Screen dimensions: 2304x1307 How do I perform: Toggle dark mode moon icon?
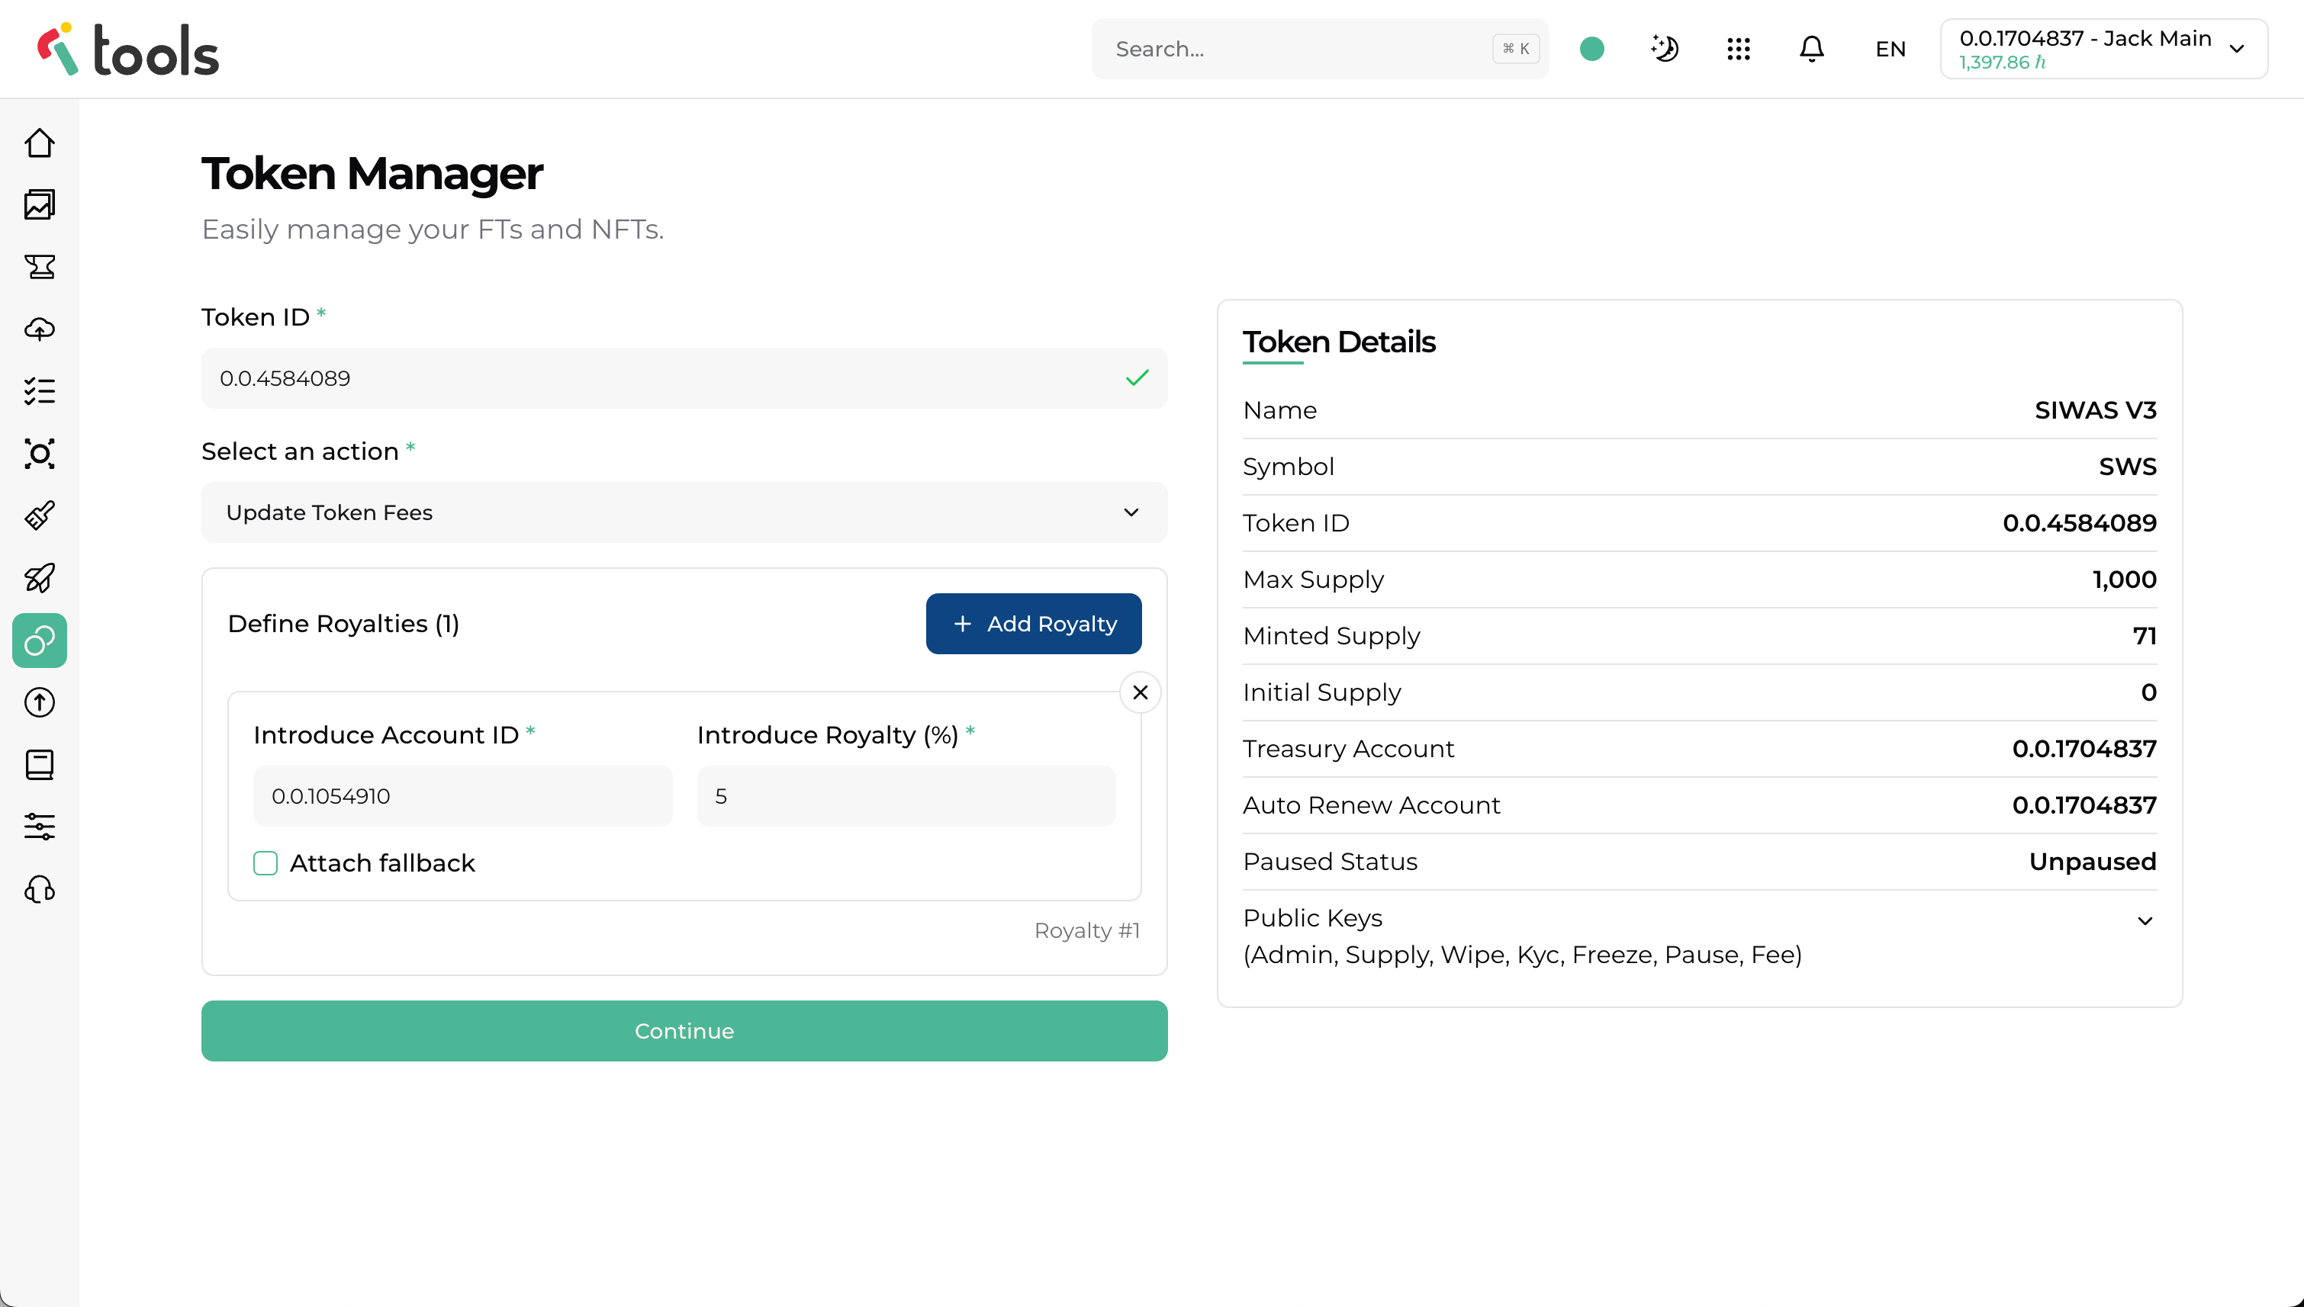click(1664, 49)
